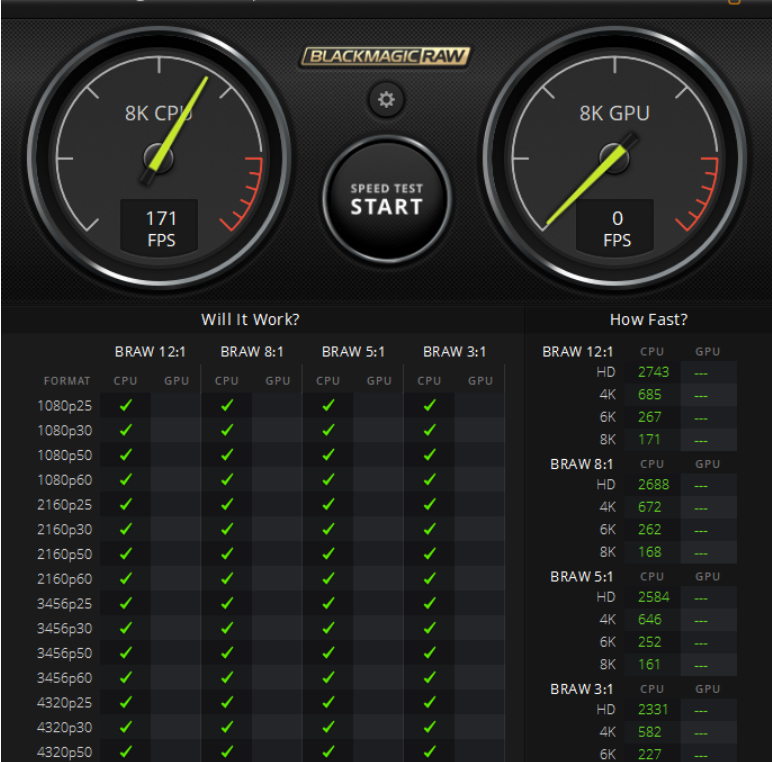Click the BRAW 5:1 CPU checkmark for 1080p50
772x762 pixels.
click(x=328, y=454)
